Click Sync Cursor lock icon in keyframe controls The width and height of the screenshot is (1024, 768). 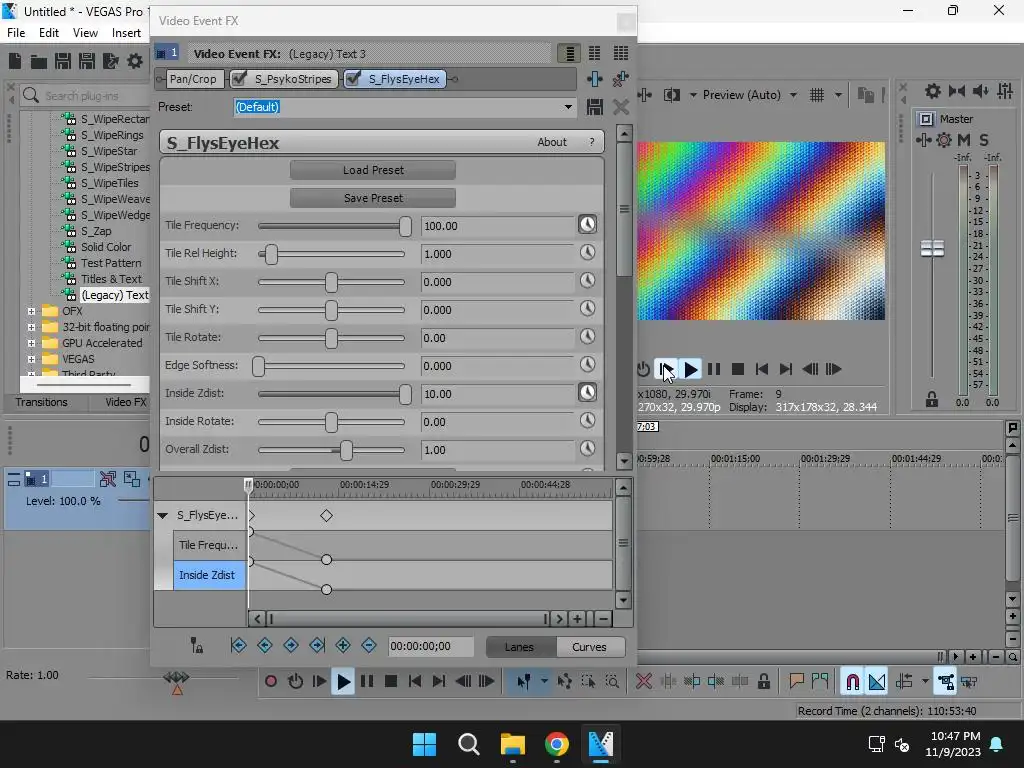coord(196,646)
